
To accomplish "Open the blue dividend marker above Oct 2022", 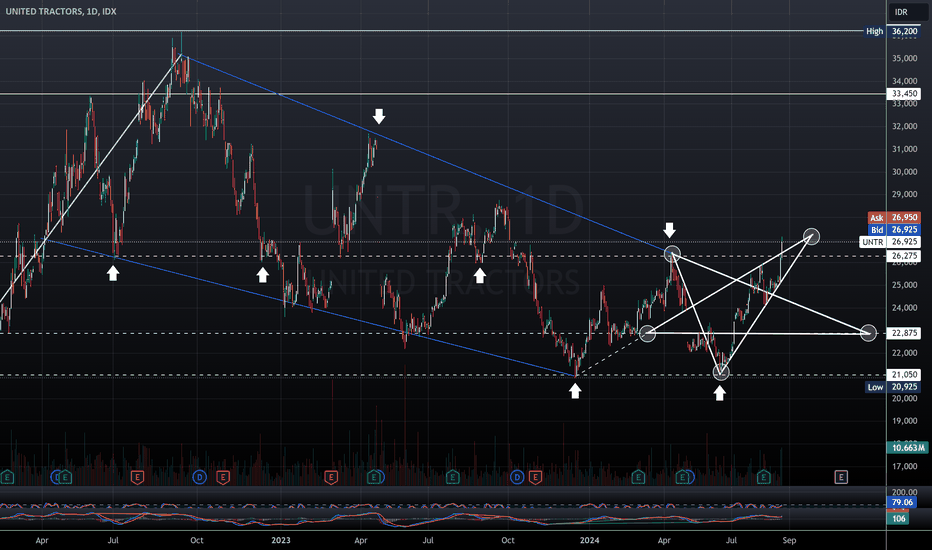I will [199, 477].
